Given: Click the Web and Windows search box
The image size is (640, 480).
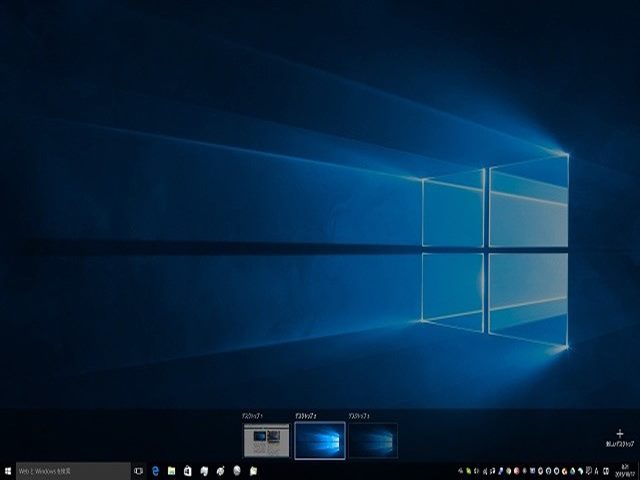Looking at the screenshot, I should (73, 471).
